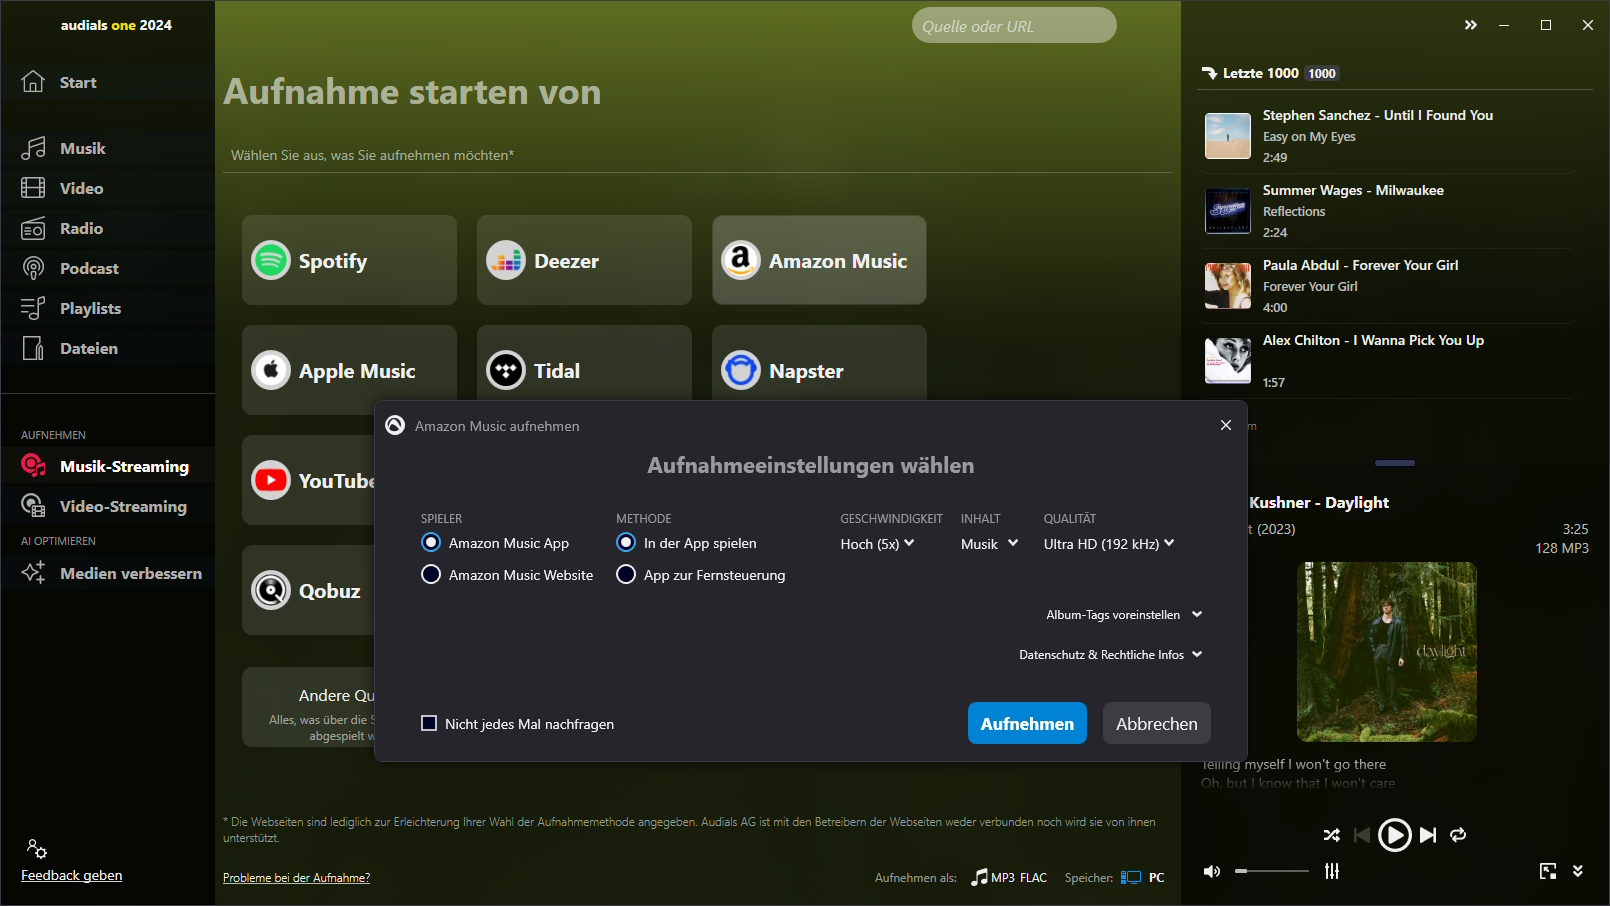Open the Start home icon
Screen dimensions: 1610x906
point(33,82)
